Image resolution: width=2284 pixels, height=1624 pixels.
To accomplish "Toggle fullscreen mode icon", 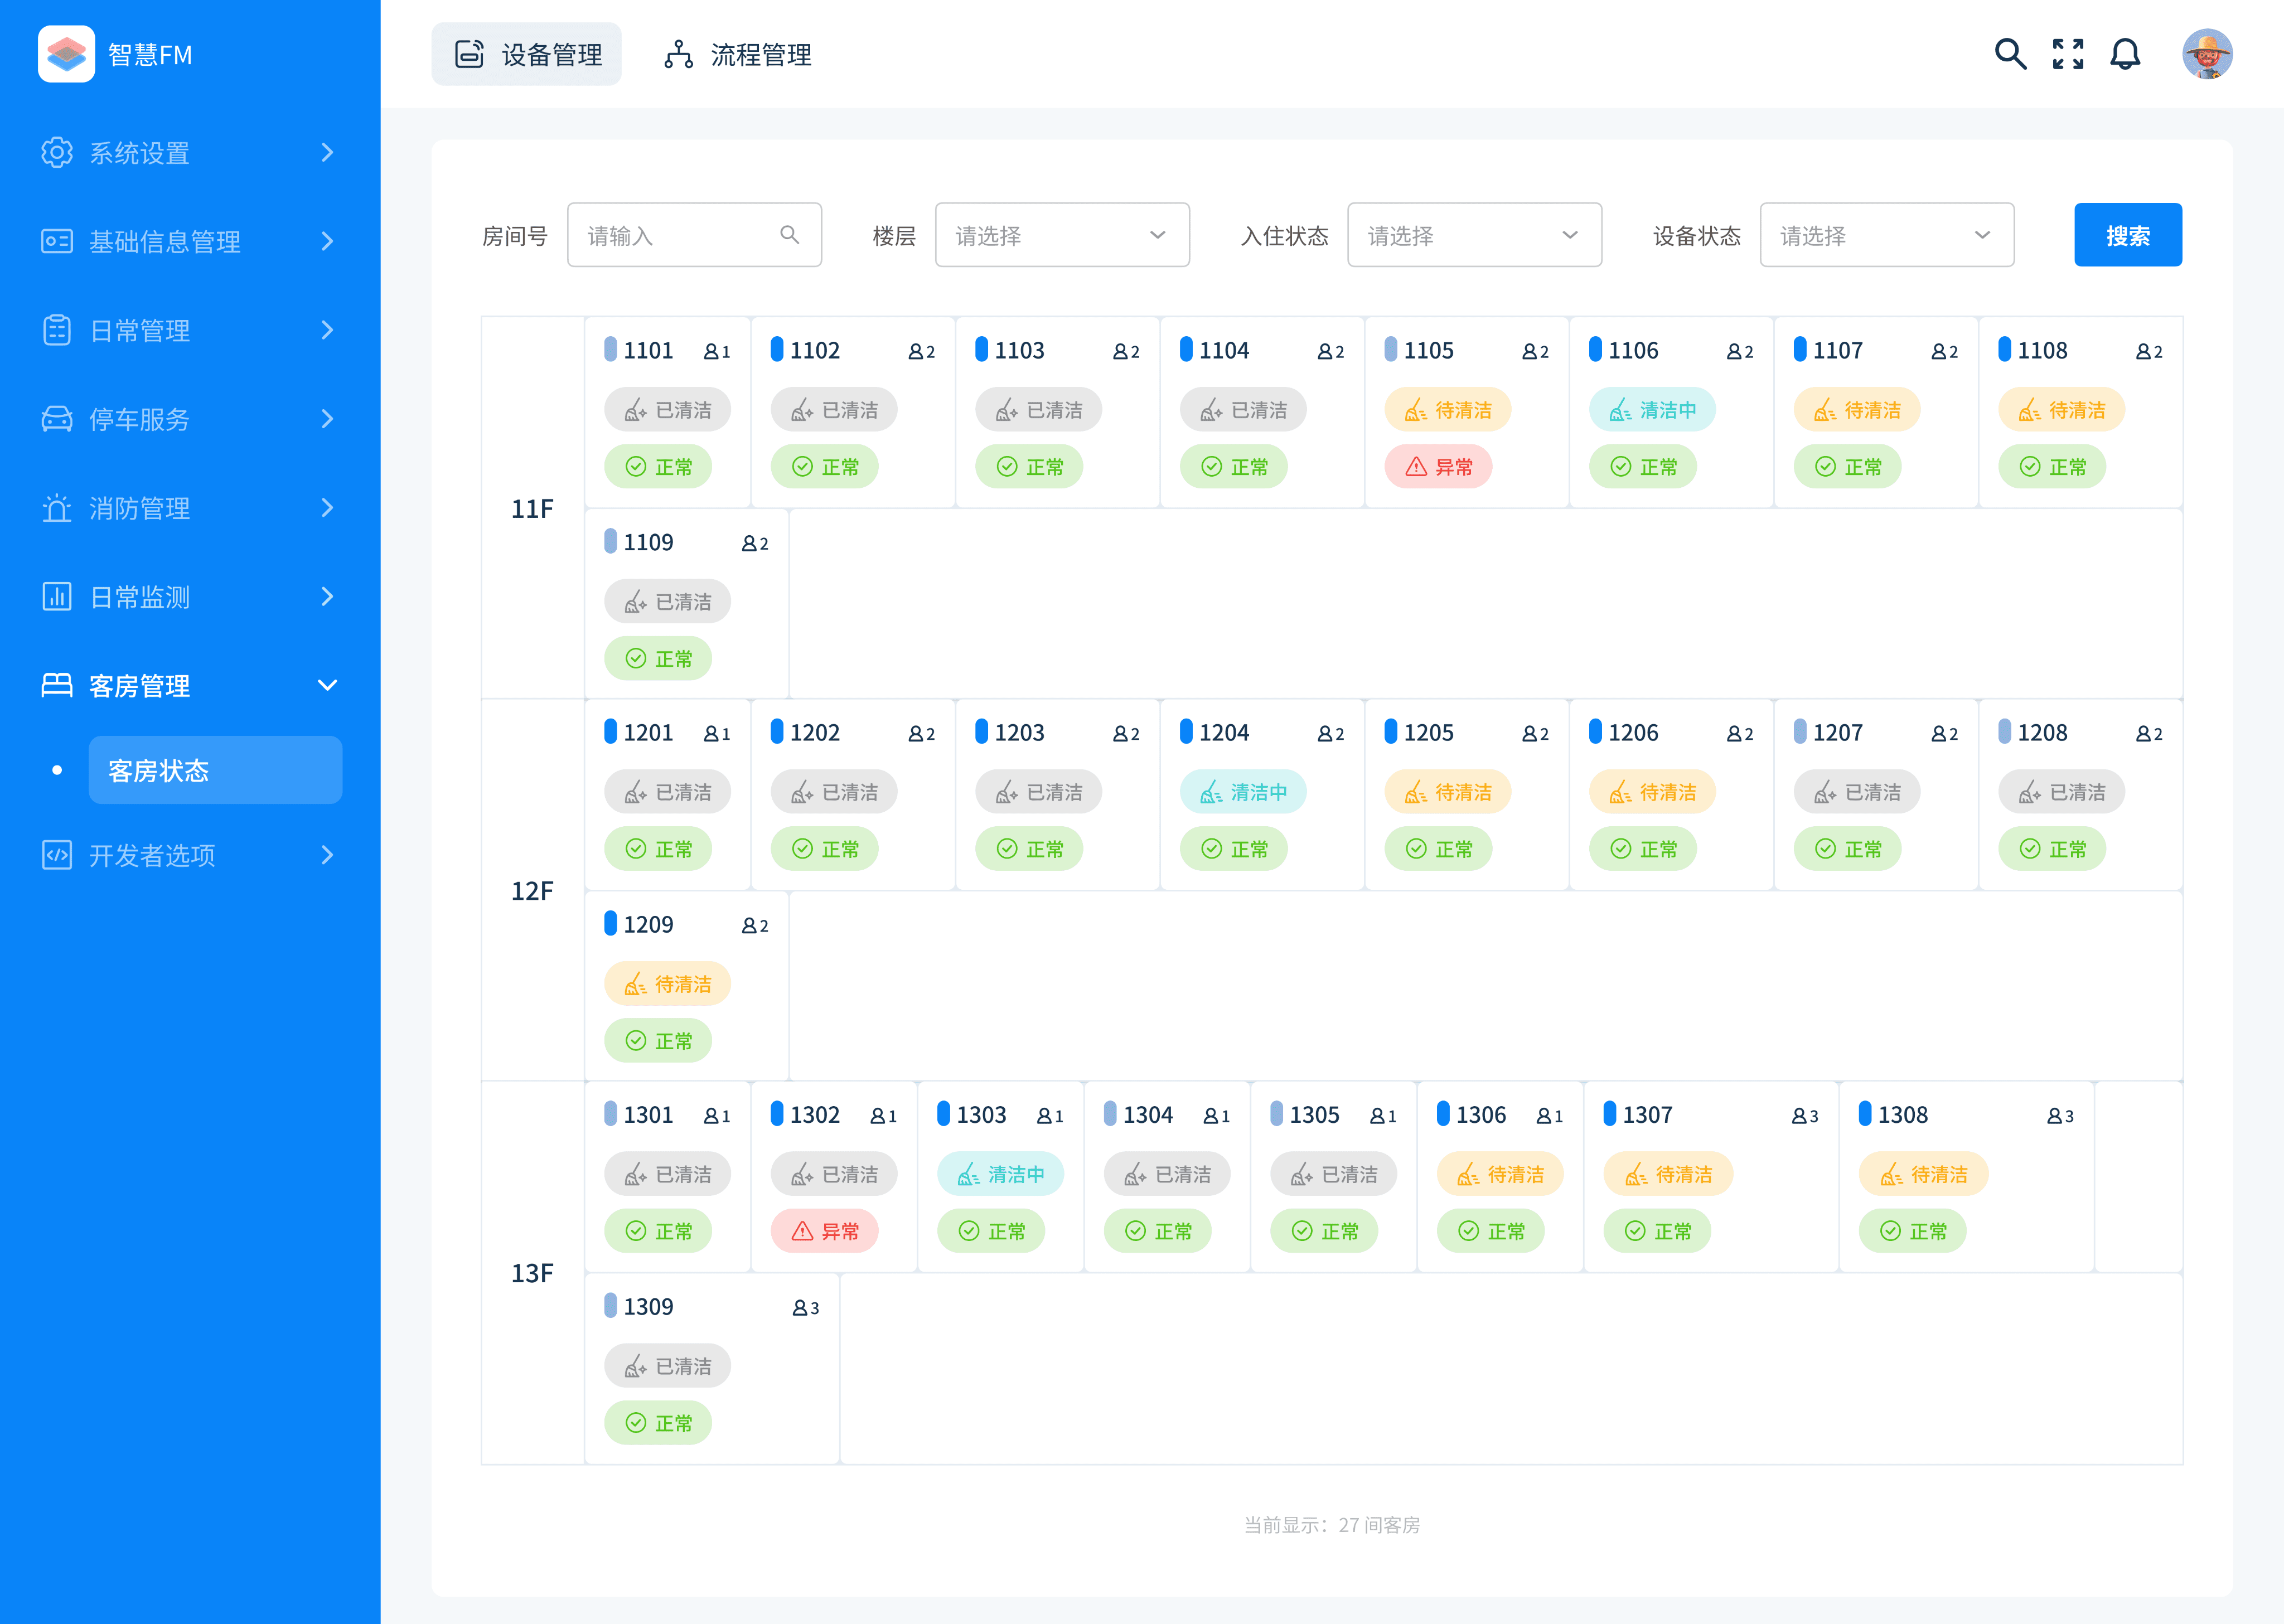I will [2068, 54].
